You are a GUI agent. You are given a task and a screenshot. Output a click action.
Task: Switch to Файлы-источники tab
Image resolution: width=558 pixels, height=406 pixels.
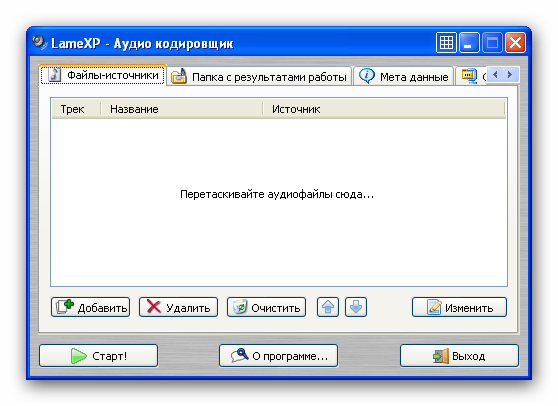[x=102, y=75]
